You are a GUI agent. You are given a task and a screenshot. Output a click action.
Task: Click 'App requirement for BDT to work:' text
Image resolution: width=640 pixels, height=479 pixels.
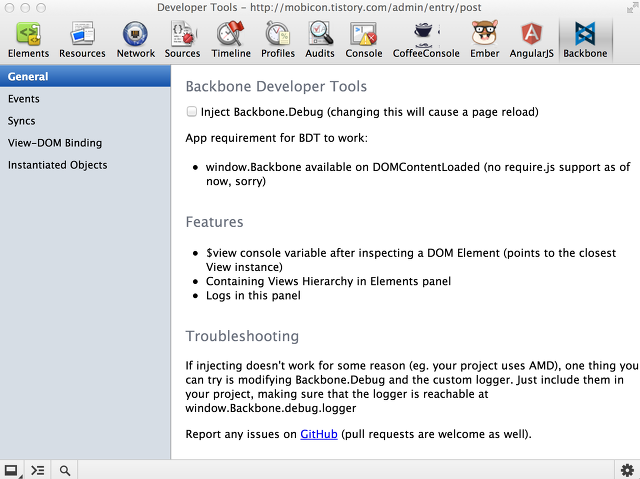click(276, 138)
